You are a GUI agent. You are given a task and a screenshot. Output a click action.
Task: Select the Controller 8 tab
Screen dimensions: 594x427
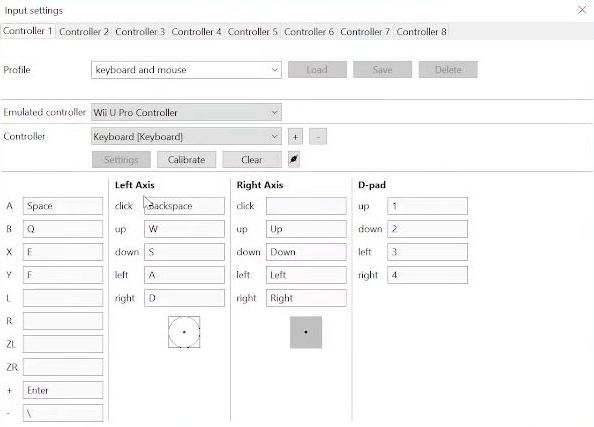coord(421,32)
